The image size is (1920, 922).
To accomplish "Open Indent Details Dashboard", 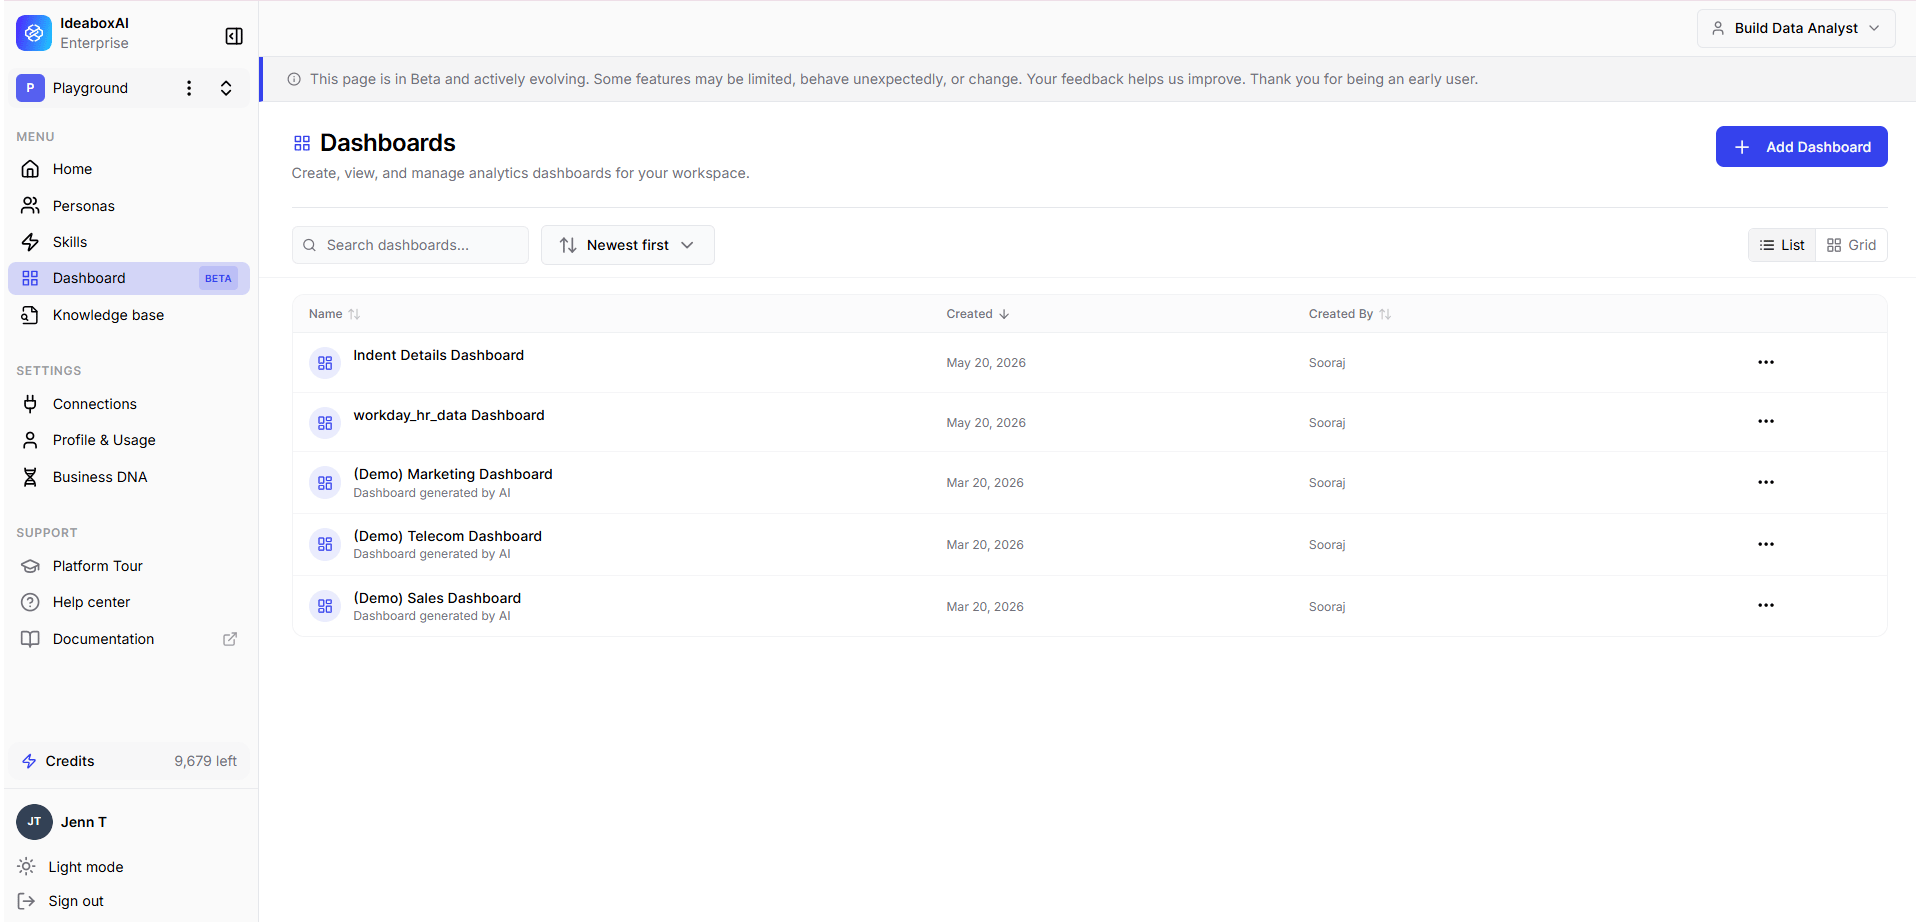I will pos(438,355).
